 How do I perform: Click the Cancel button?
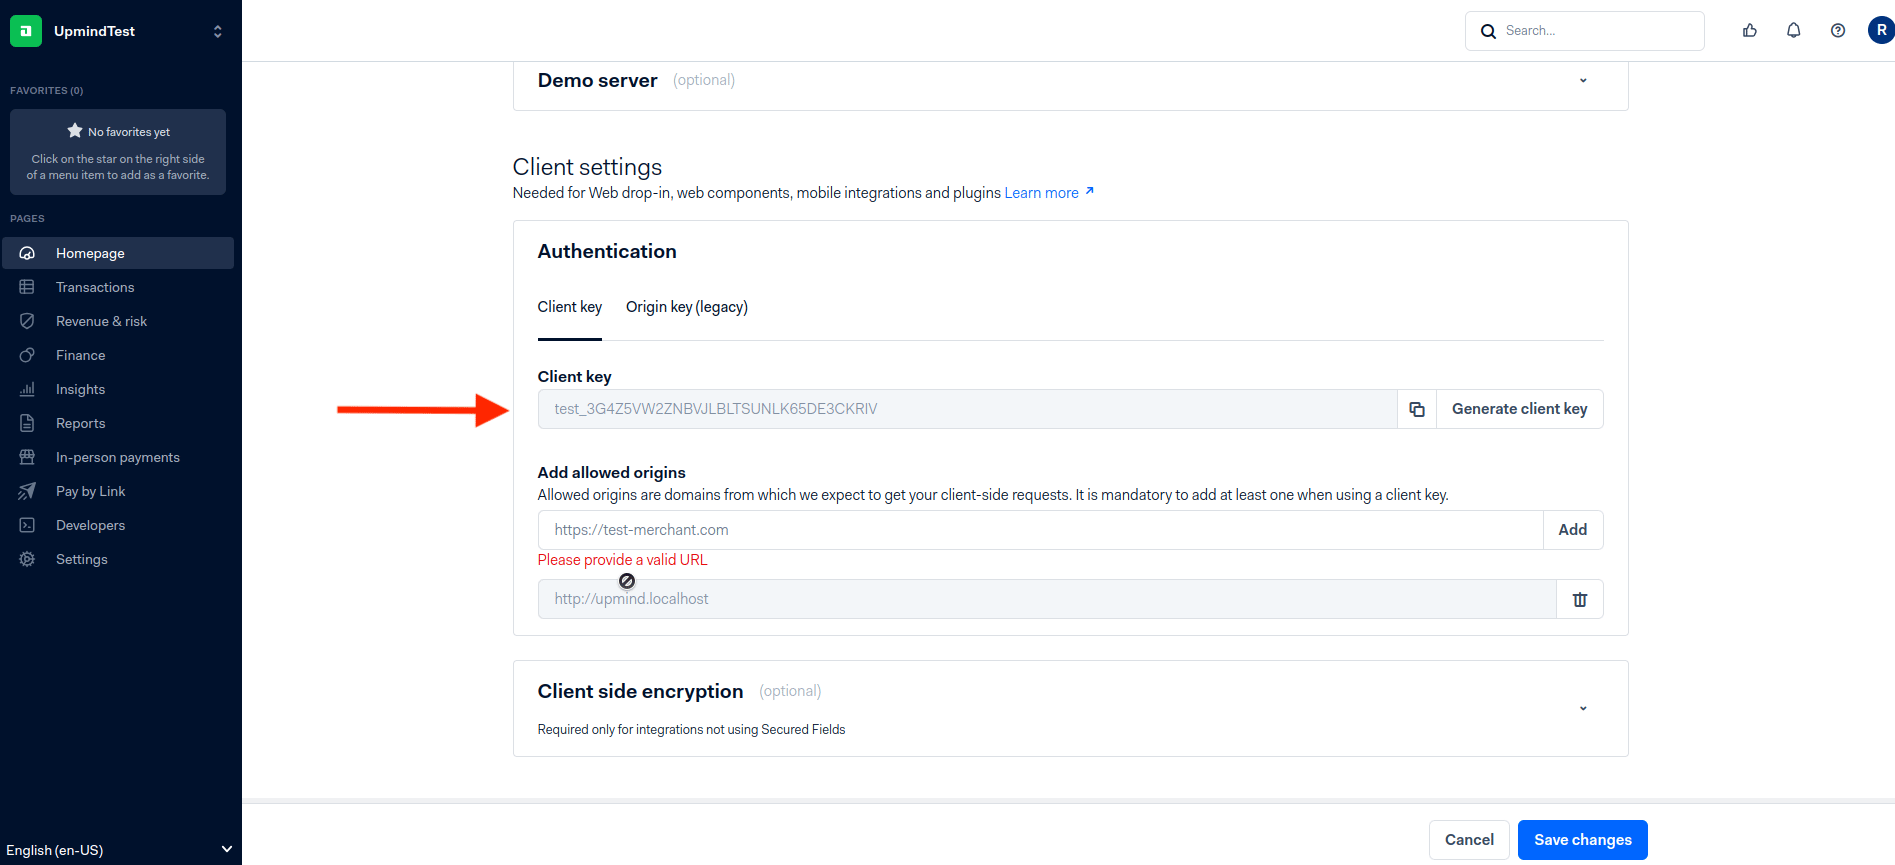[1469, 840]
